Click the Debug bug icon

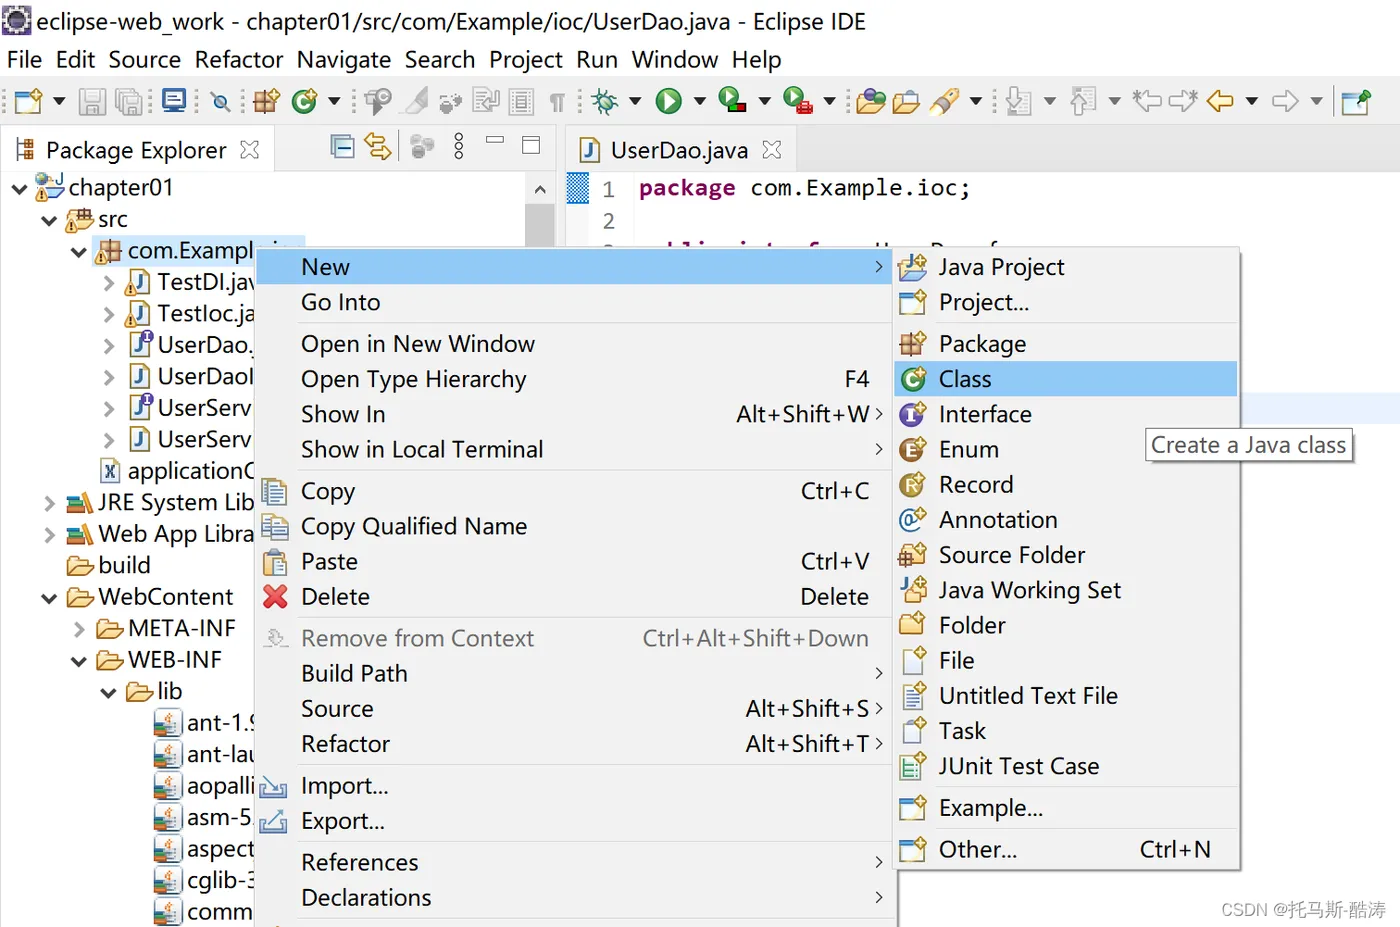click(605, 101)
